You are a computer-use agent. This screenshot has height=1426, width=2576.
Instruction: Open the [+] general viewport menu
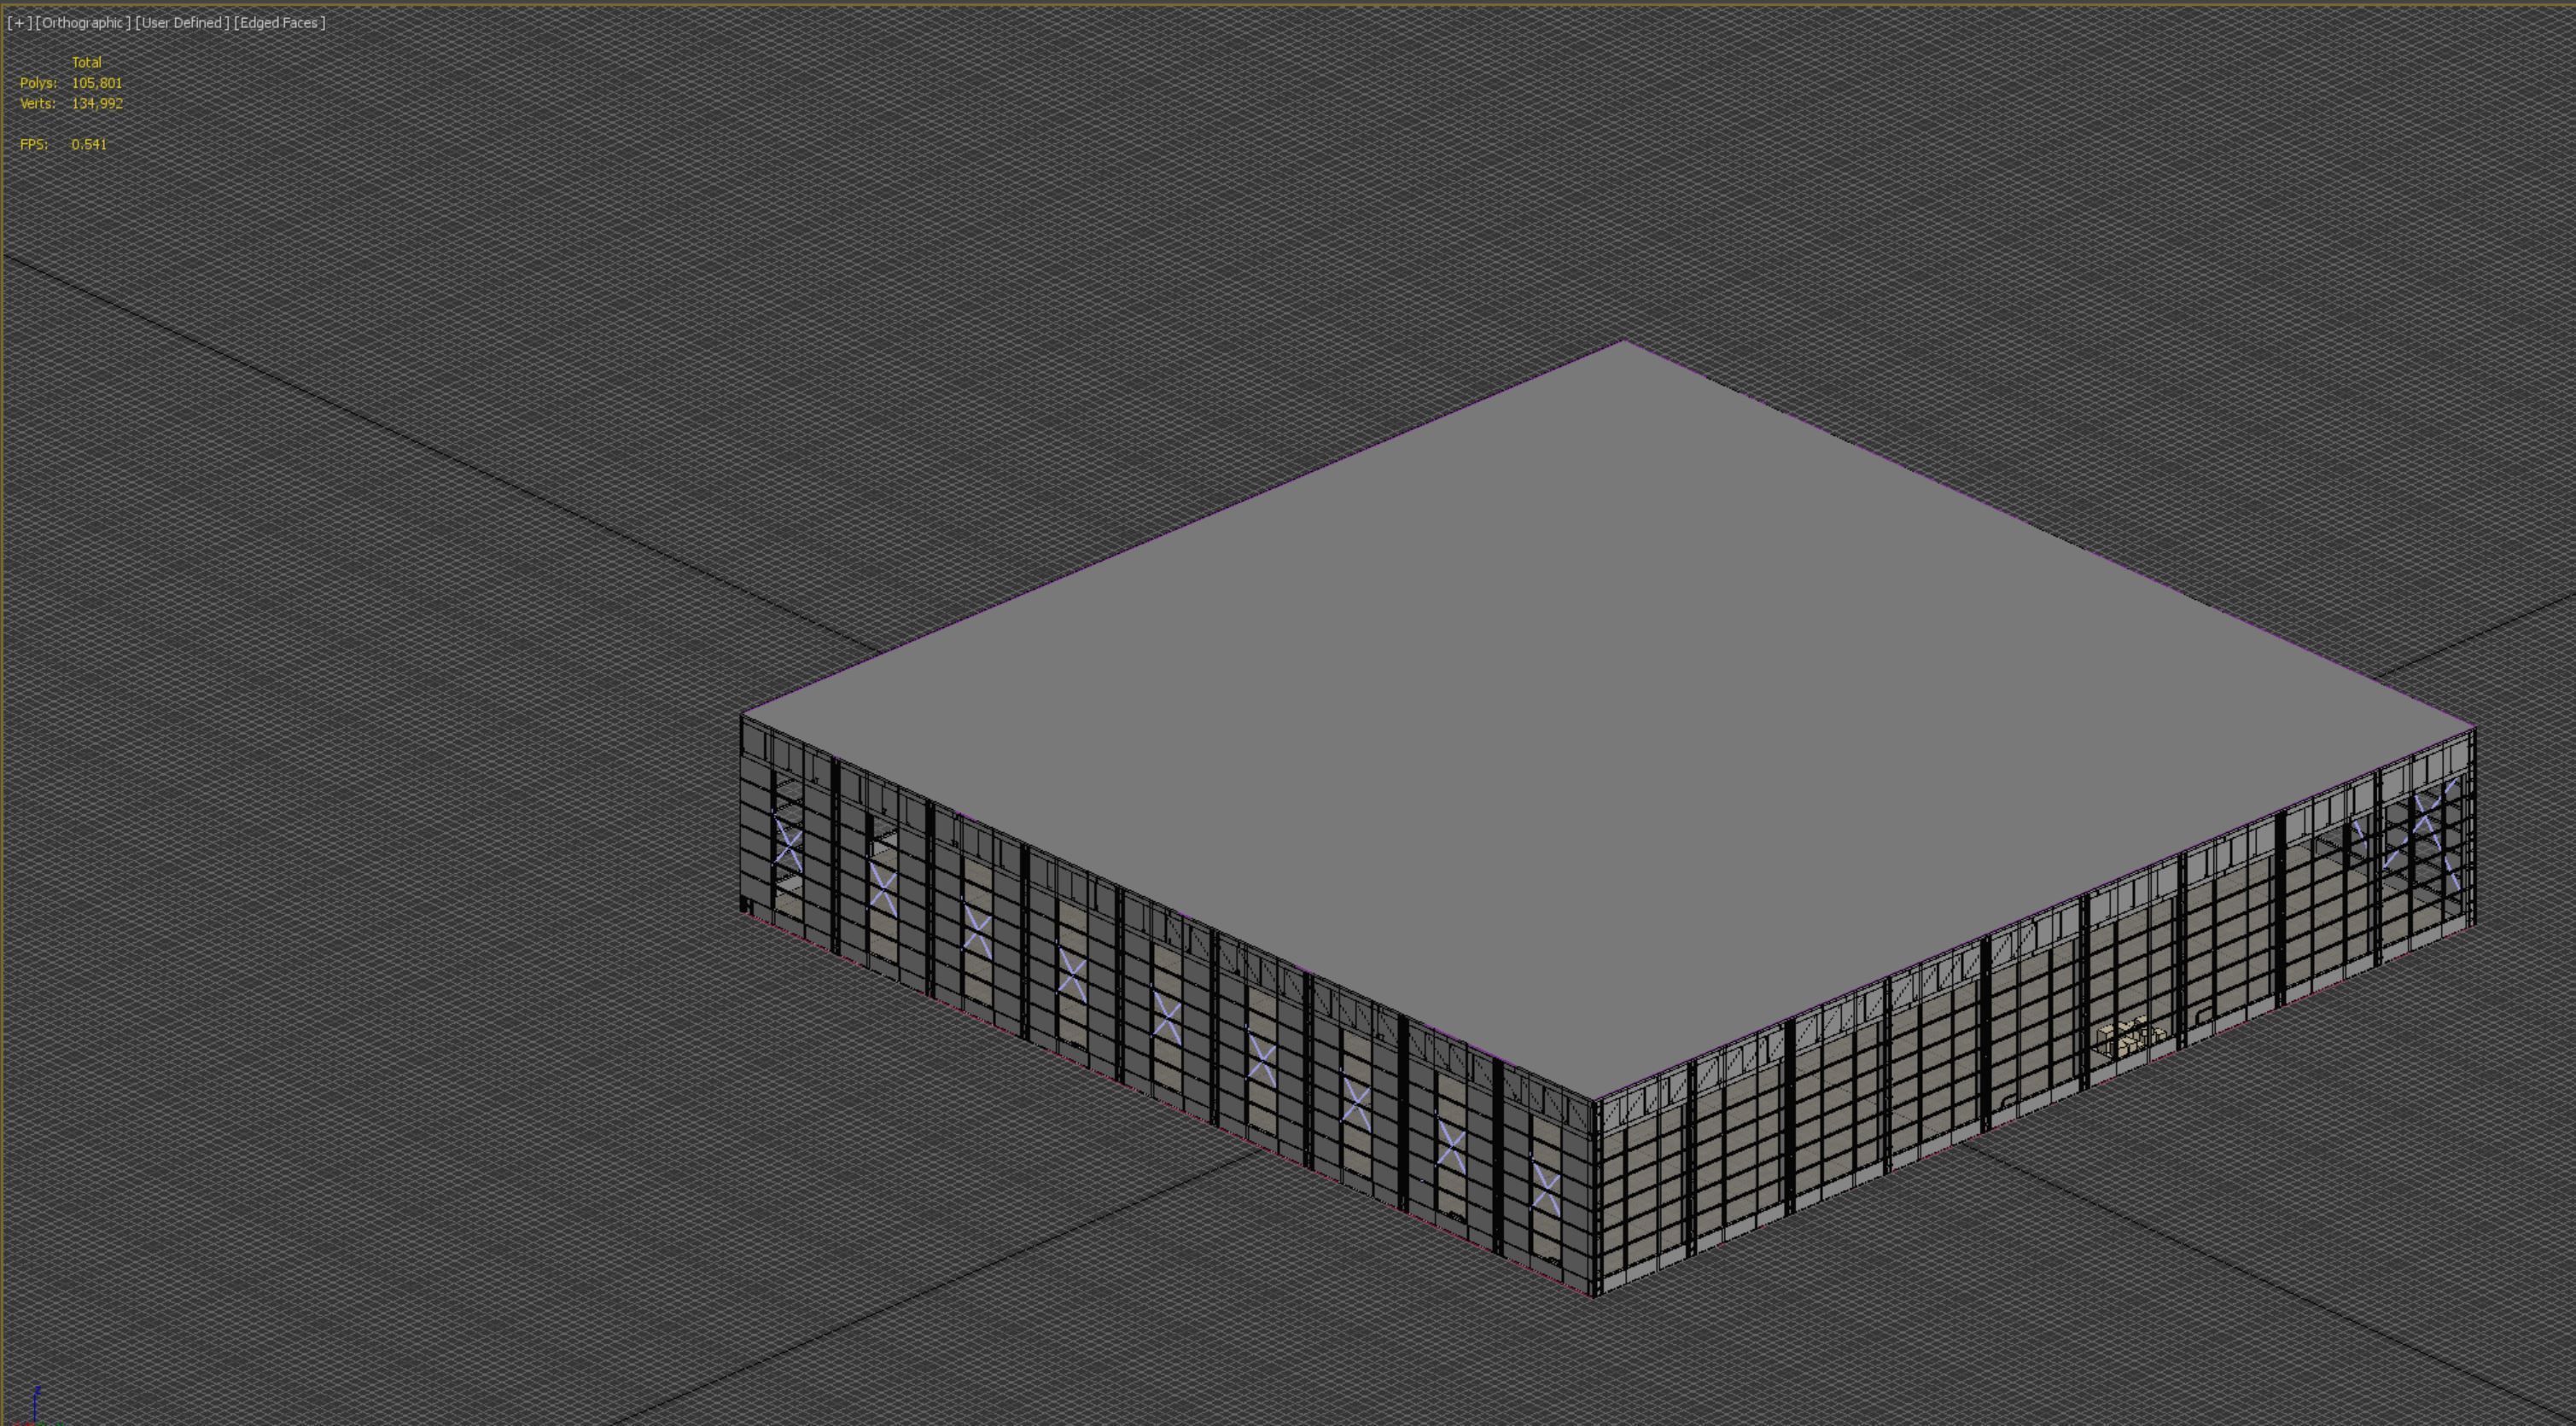tap(19, 23)
